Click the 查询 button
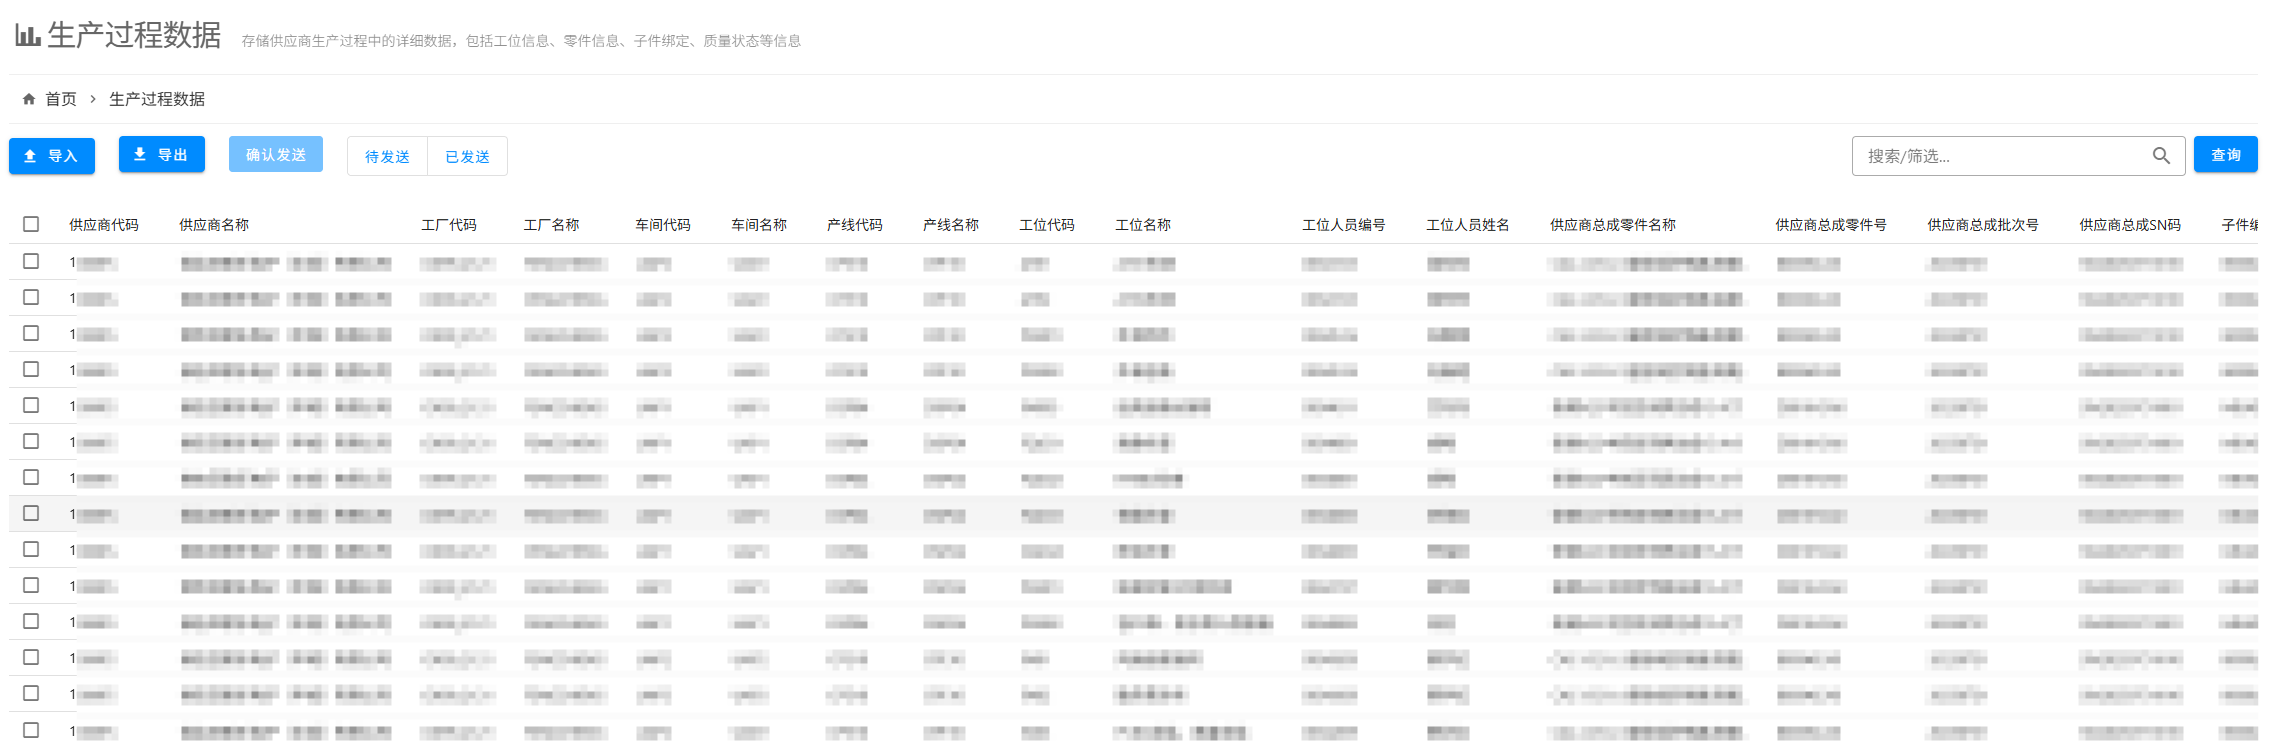 2225,155
